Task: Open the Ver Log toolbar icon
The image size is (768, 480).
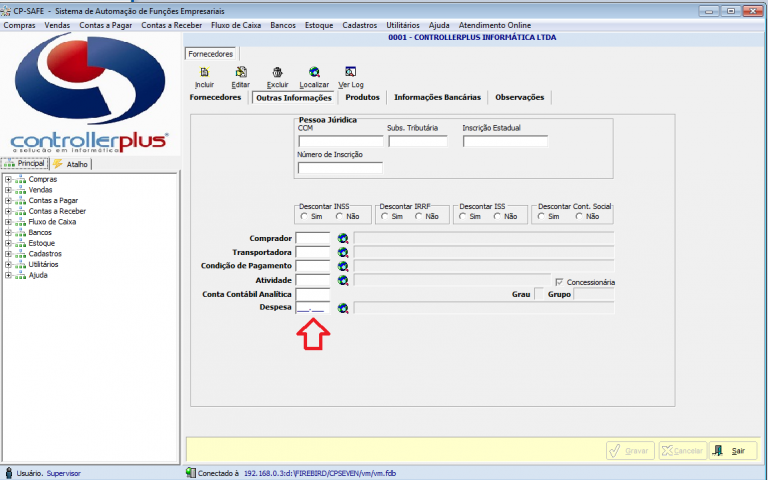Action: tap(351, 72)
